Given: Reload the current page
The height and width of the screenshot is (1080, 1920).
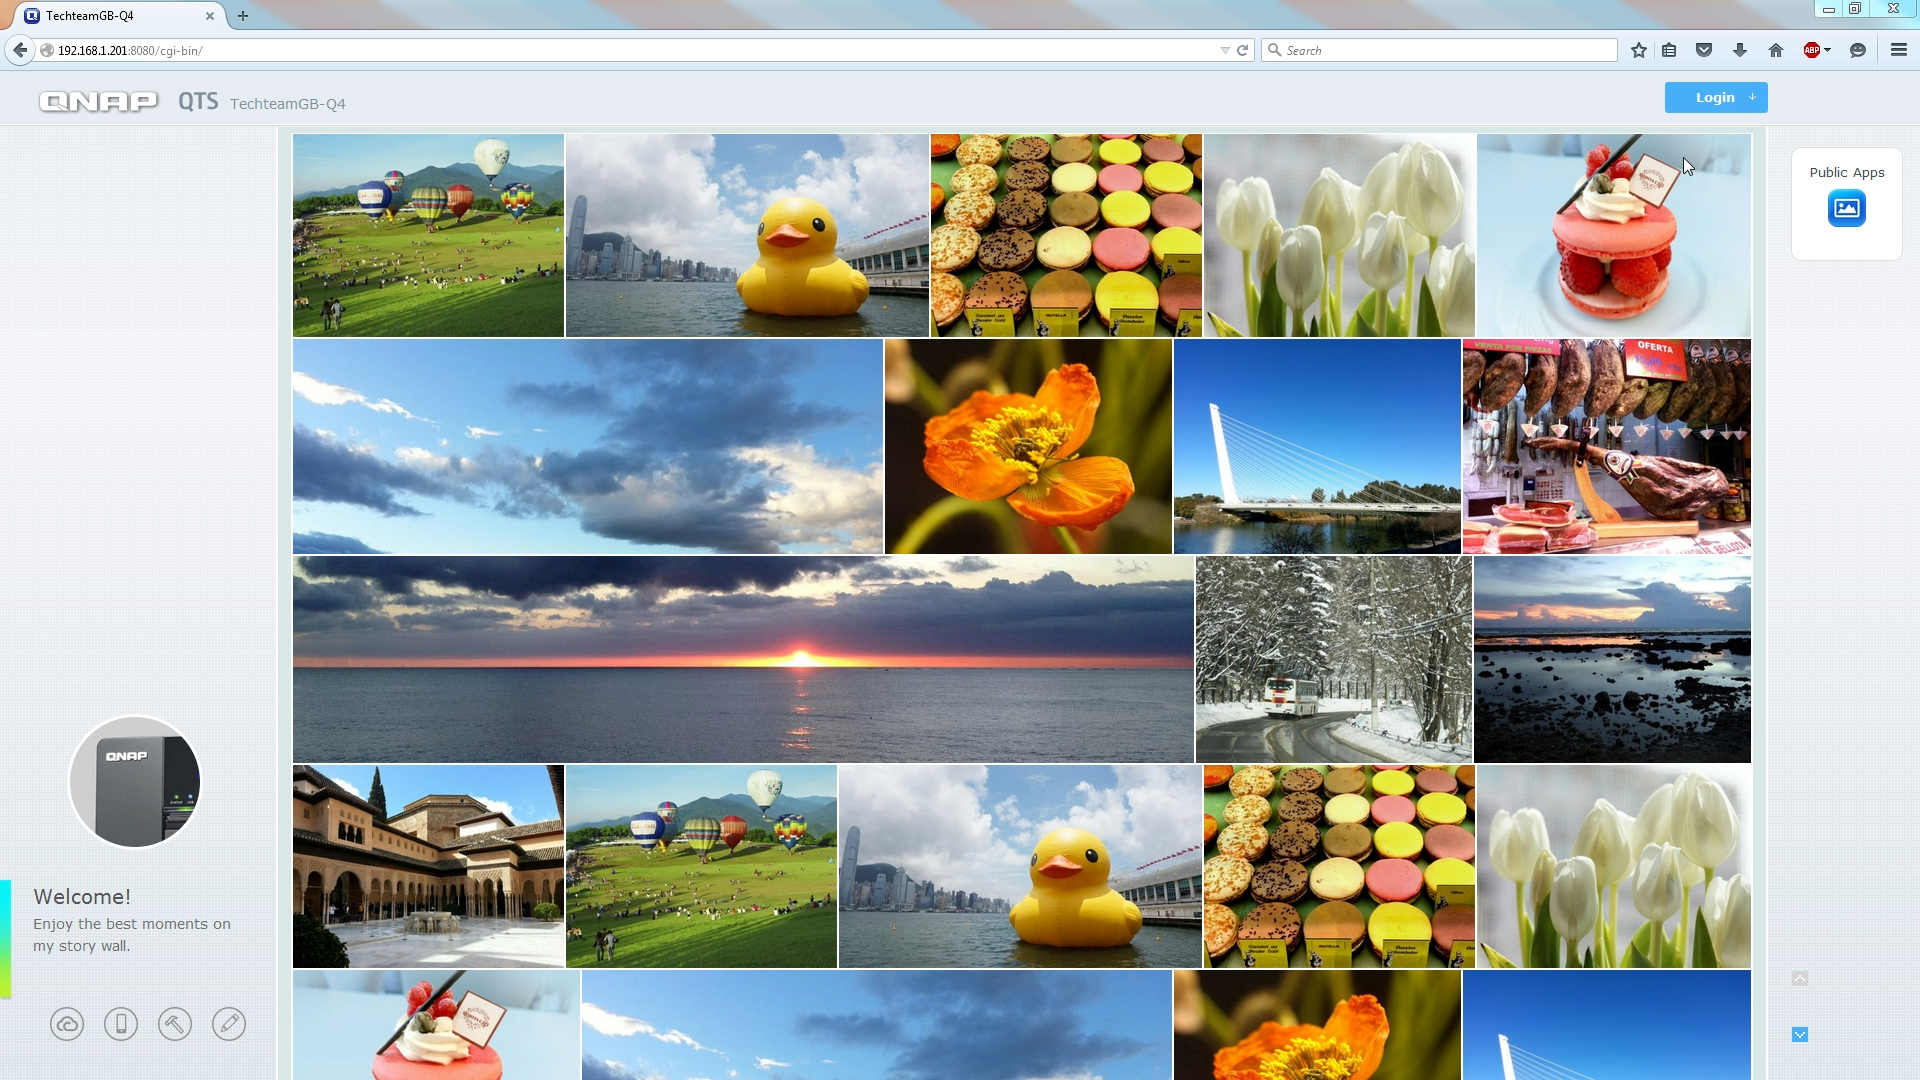Looking at the screenshot, I should (x=1243, y=50).
